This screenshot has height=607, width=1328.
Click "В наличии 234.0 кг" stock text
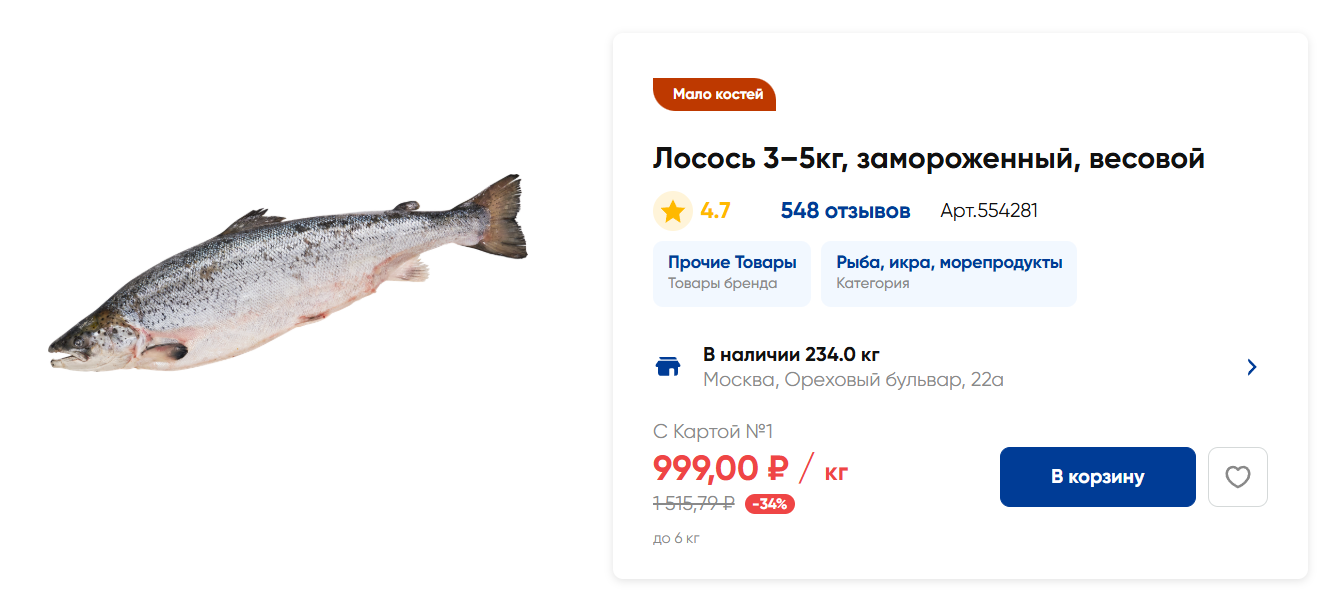click(791, 355)
